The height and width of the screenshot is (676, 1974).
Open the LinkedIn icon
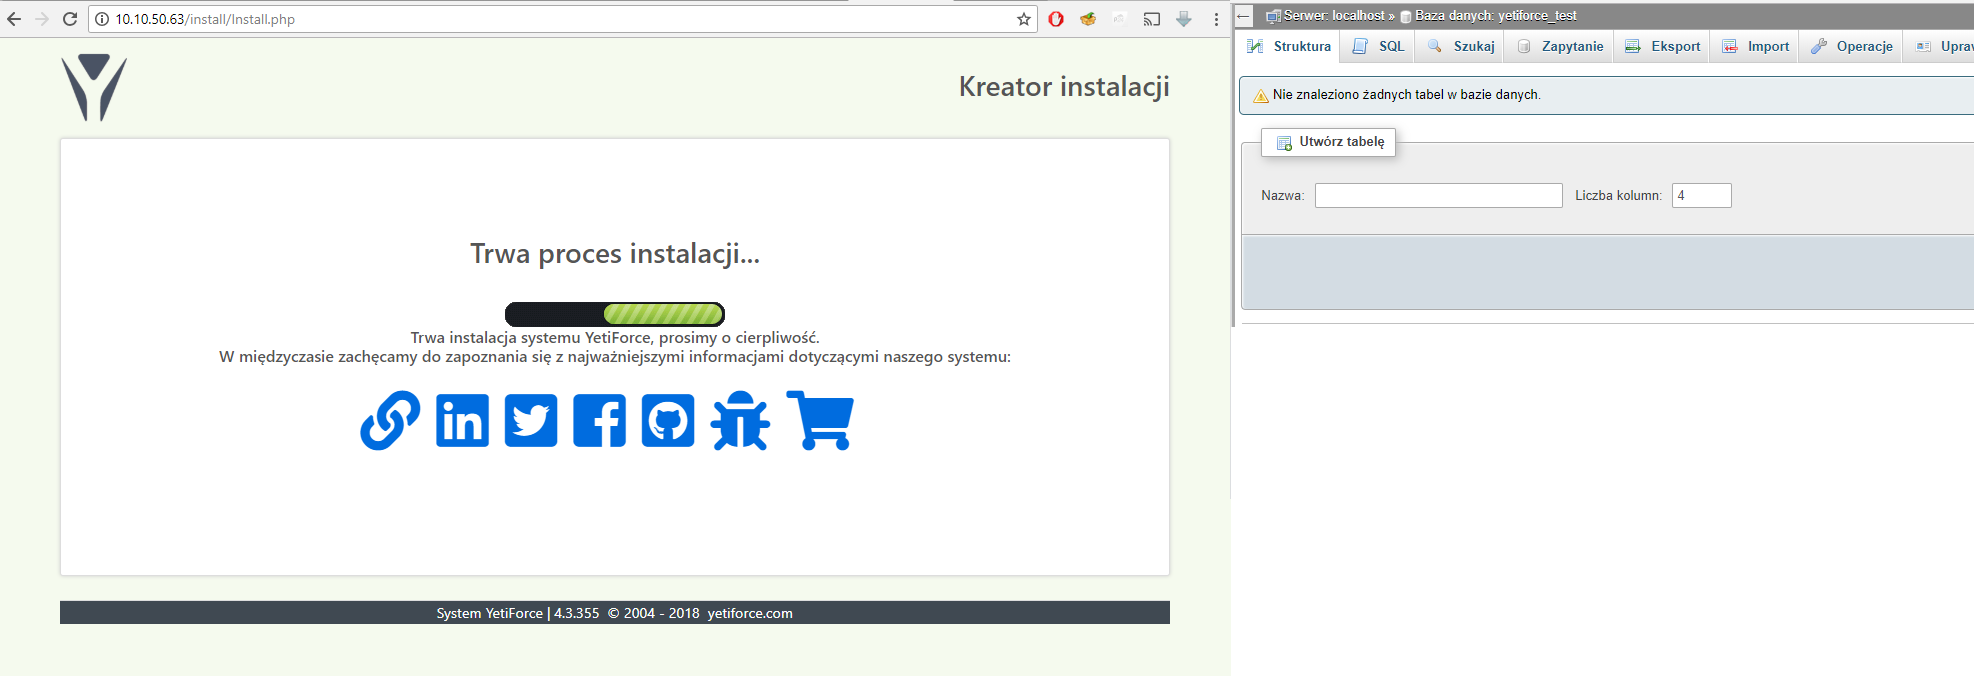click(462, 420)
